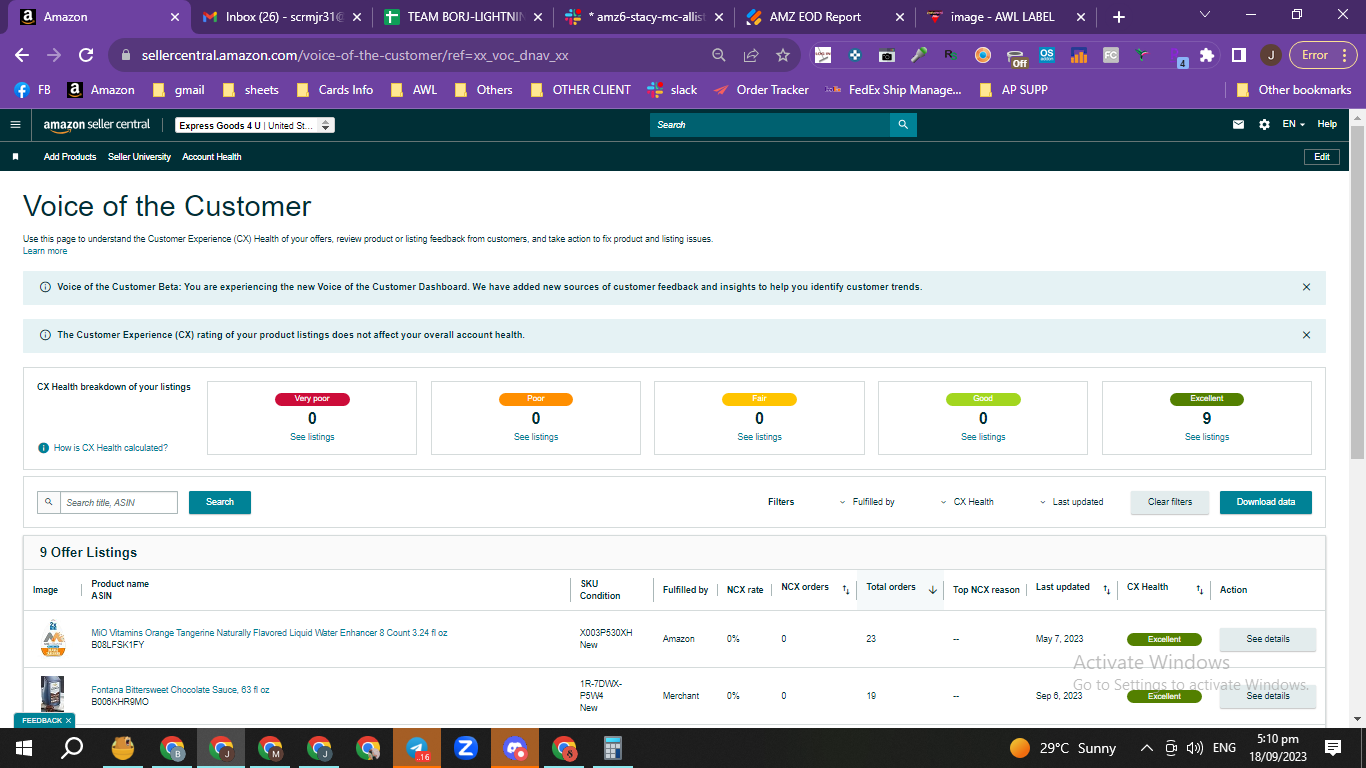Click the top Seller Central Search field

[x=770, y=125]
